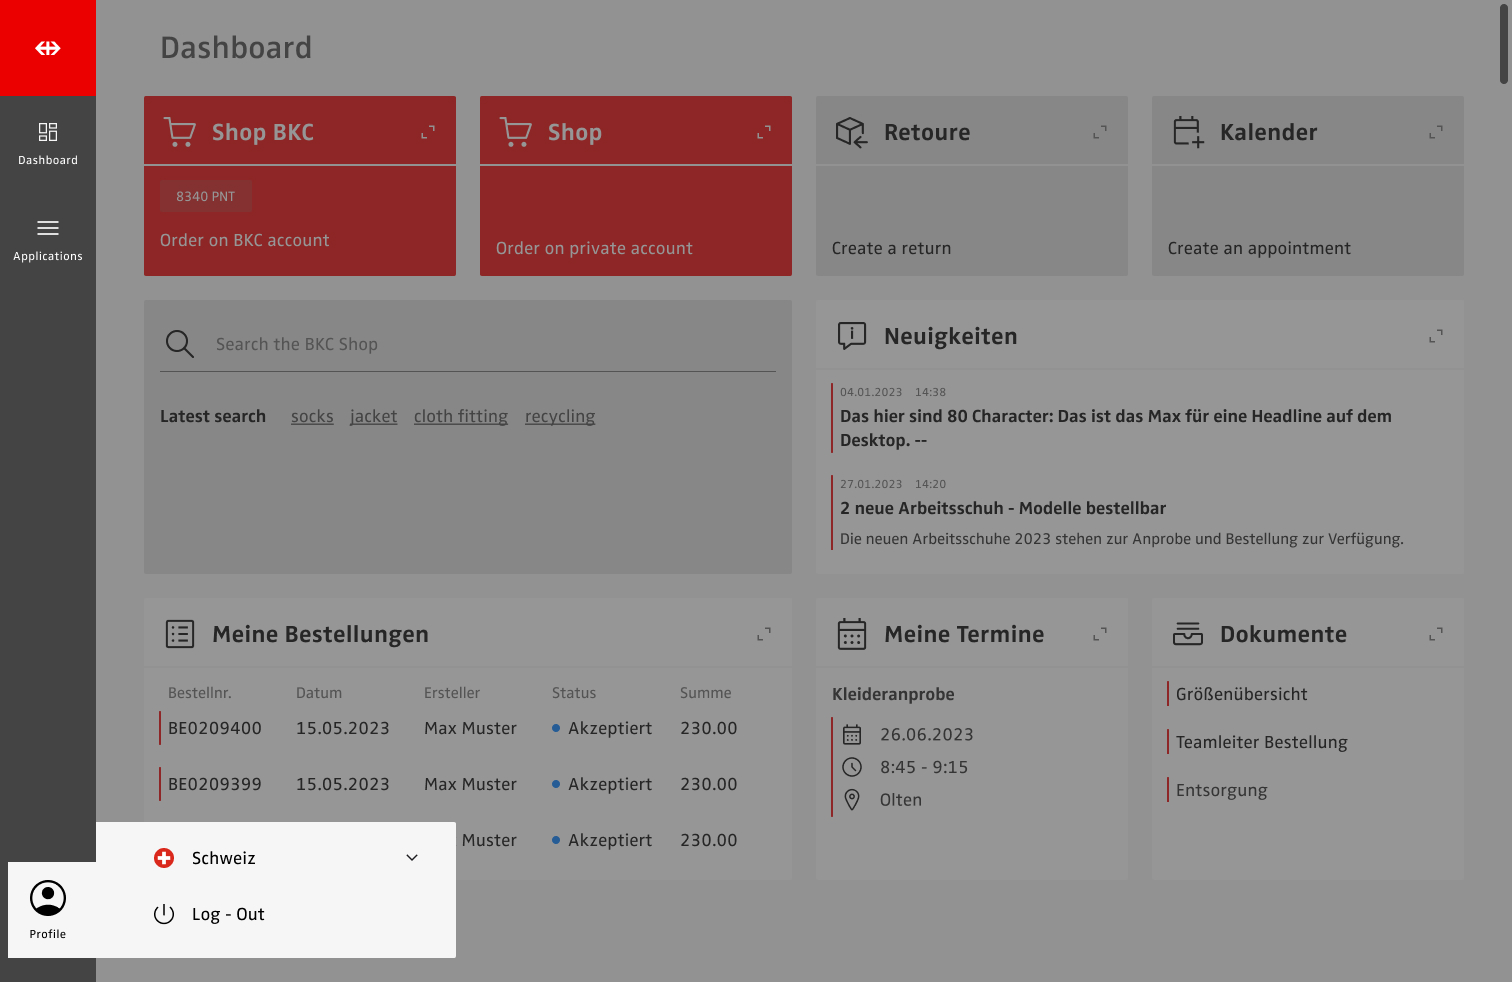Type in the Search the BKC Shop field
The width and height of the screenshot is (1512, 982).
click(490, 344)
